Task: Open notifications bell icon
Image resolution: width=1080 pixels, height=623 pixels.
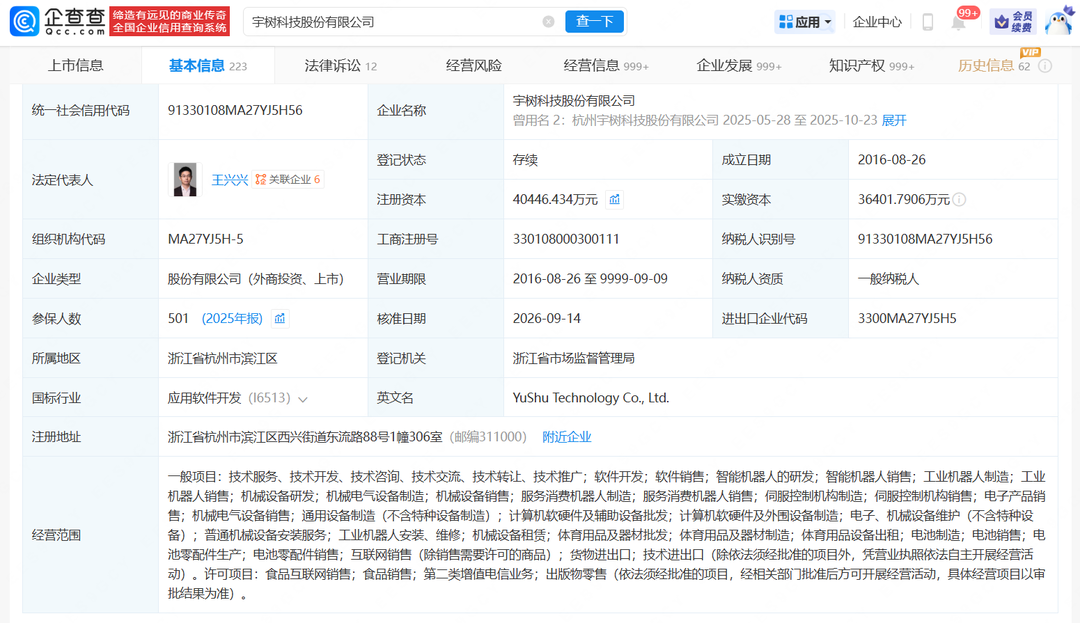Action: click(958, 23)
